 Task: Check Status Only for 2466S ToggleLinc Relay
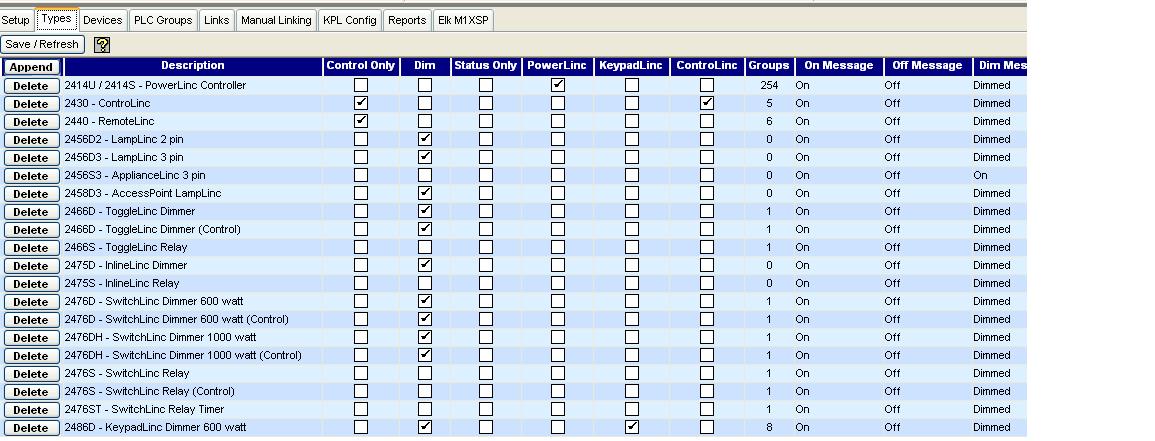pyautogui.click(x=486, y=247)
